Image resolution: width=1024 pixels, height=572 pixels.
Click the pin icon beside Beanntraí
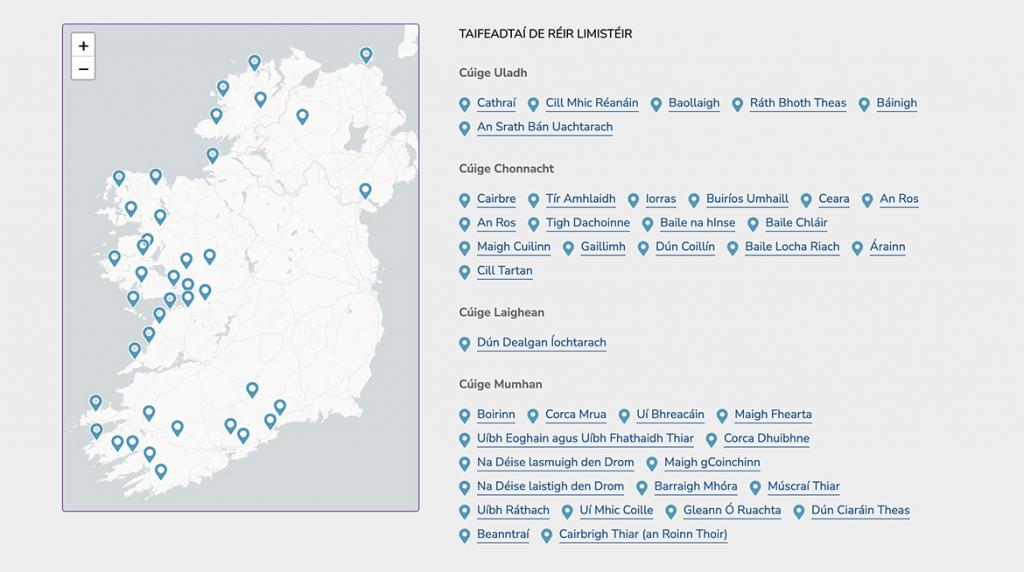[x=464, y=536]
